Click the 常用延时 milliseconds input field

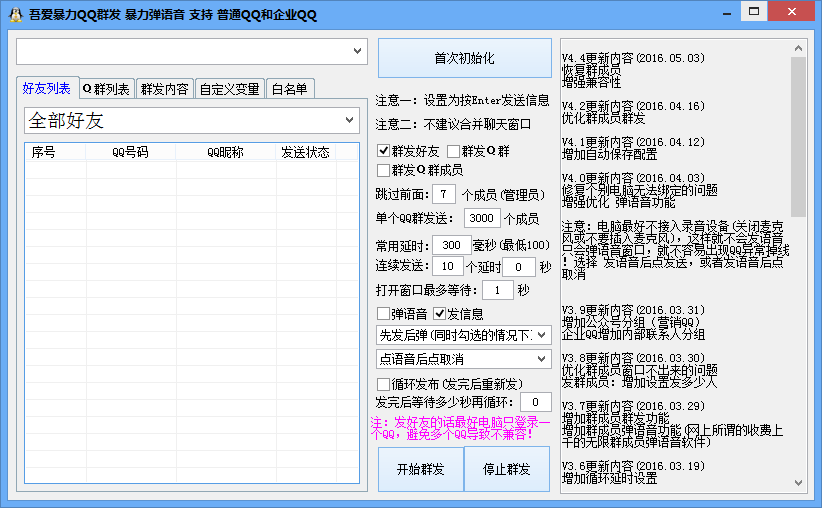[x=452, y=245]
